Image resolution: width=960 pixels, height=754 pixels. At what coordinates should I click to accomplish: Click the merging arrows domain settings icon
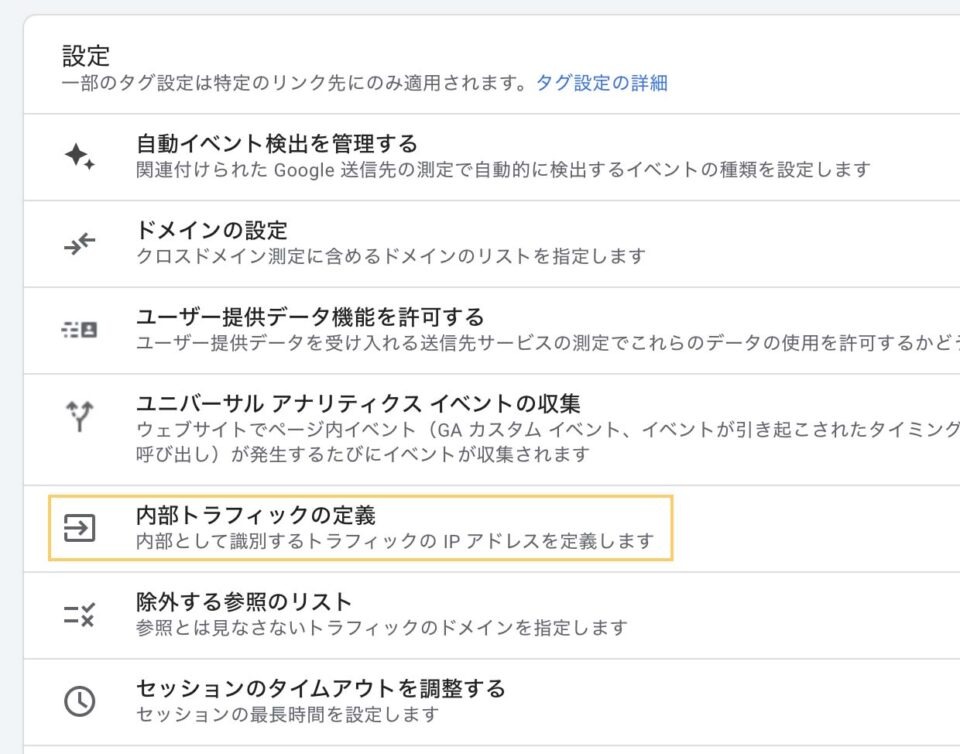coord(80,243)
